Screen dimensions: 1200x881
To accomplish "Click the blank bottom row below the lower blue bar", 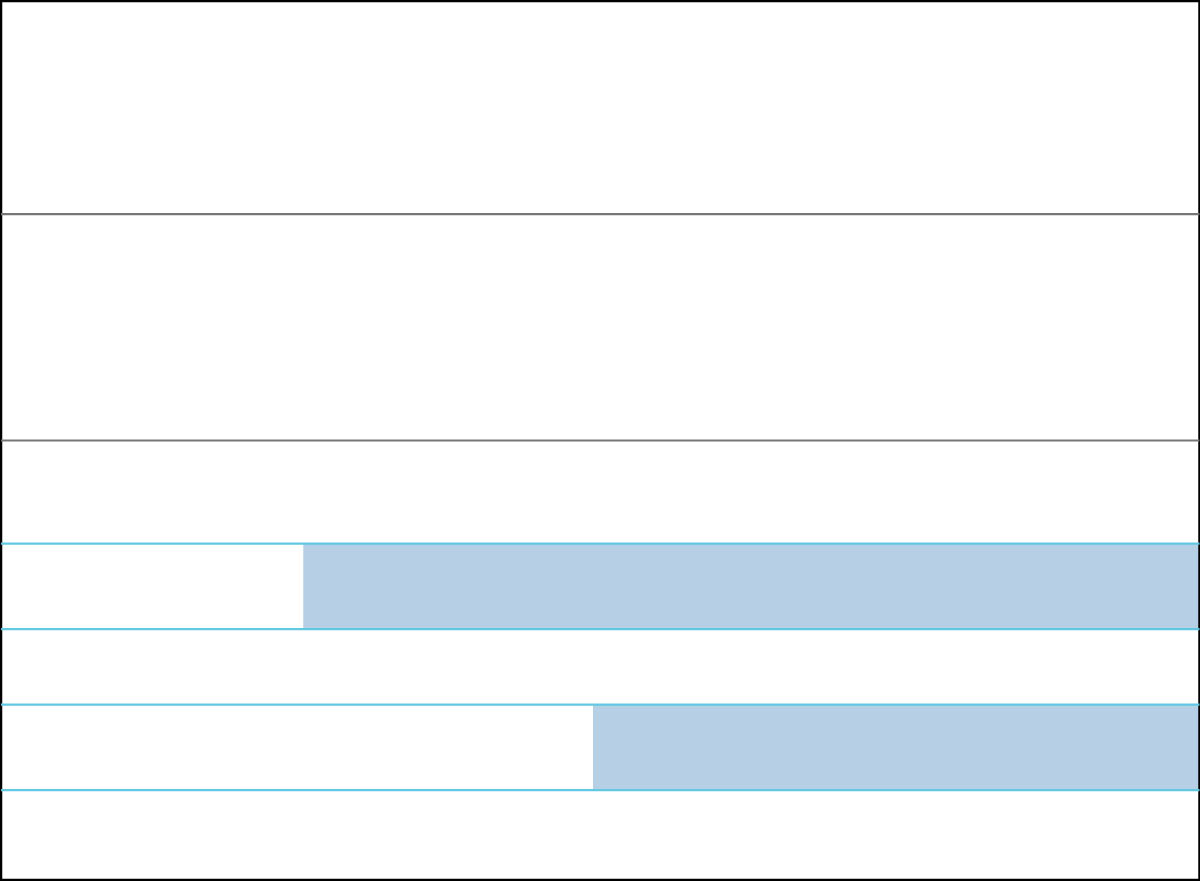I will point(600,834).
